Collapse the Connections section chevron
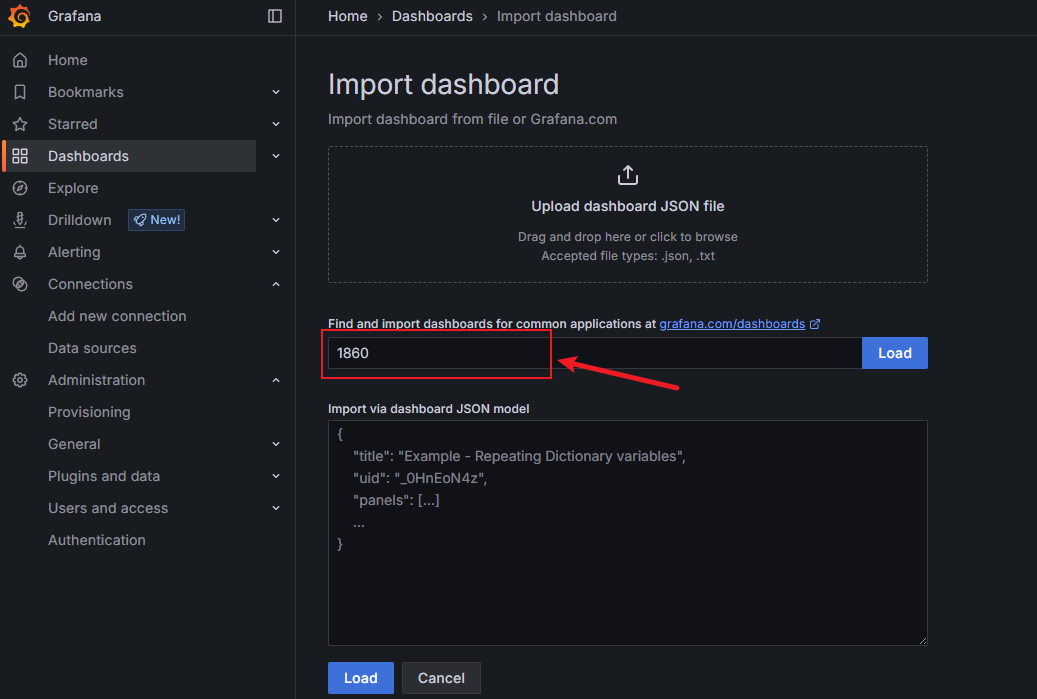Screen dimensions: 1037x699 click(276, 284)
